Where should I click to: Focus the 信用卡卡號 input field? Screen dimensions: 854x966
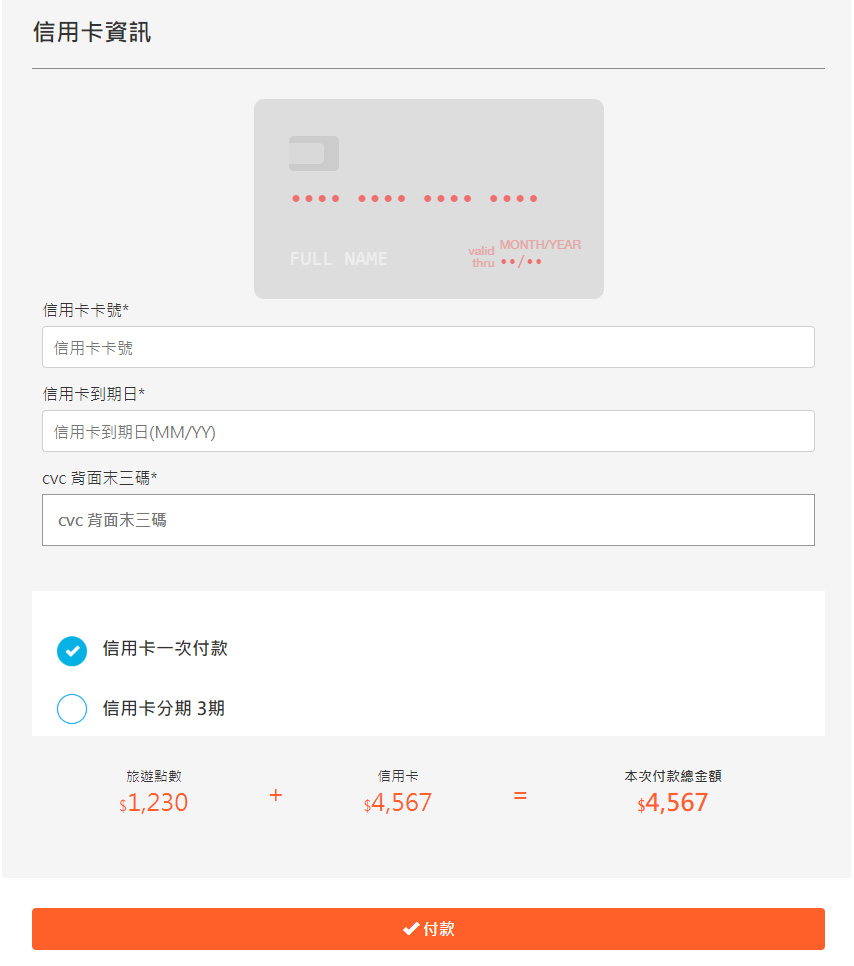point(428,347)
